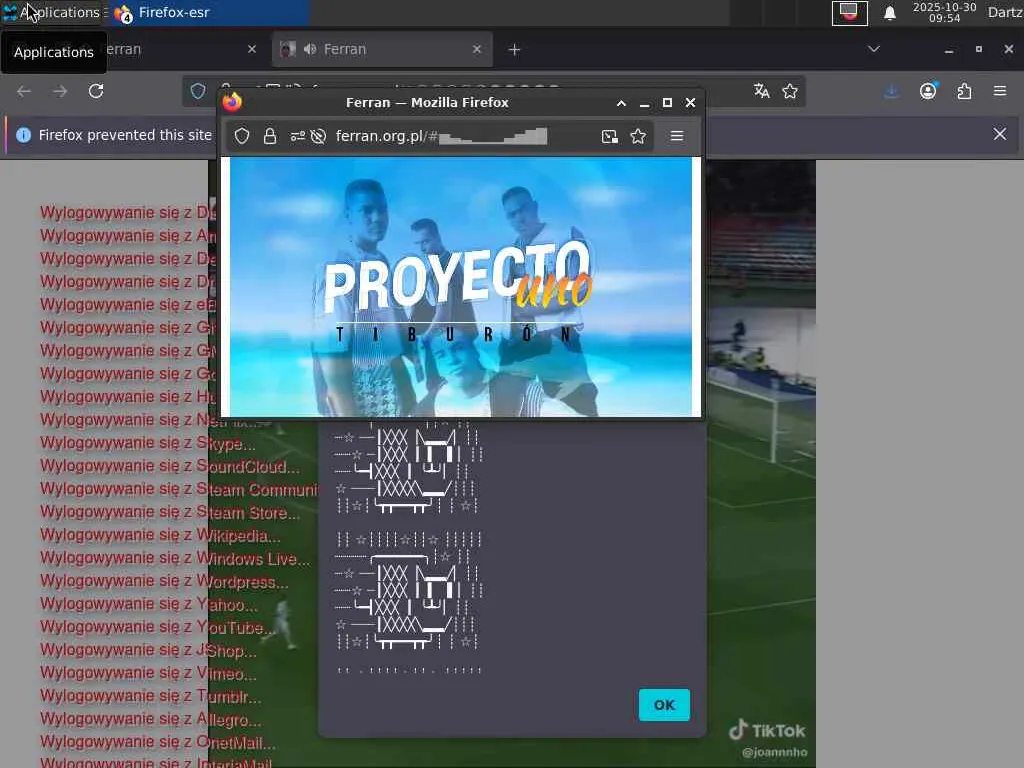1024x768 pixels.
Task: Click the translate page icon in the main URL bar
Action: [x=761, y=91]
